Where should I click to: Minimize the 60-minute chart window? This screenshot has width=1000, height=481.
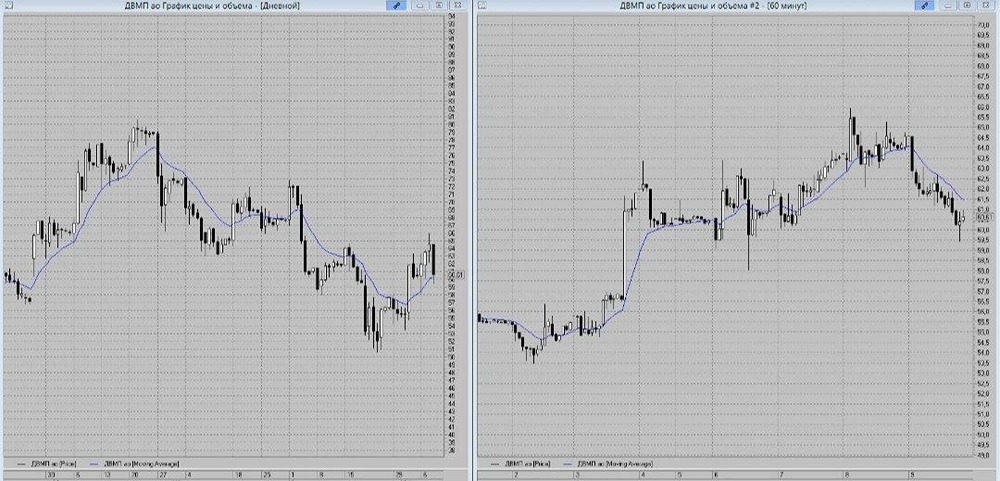[x=949, y=5]
